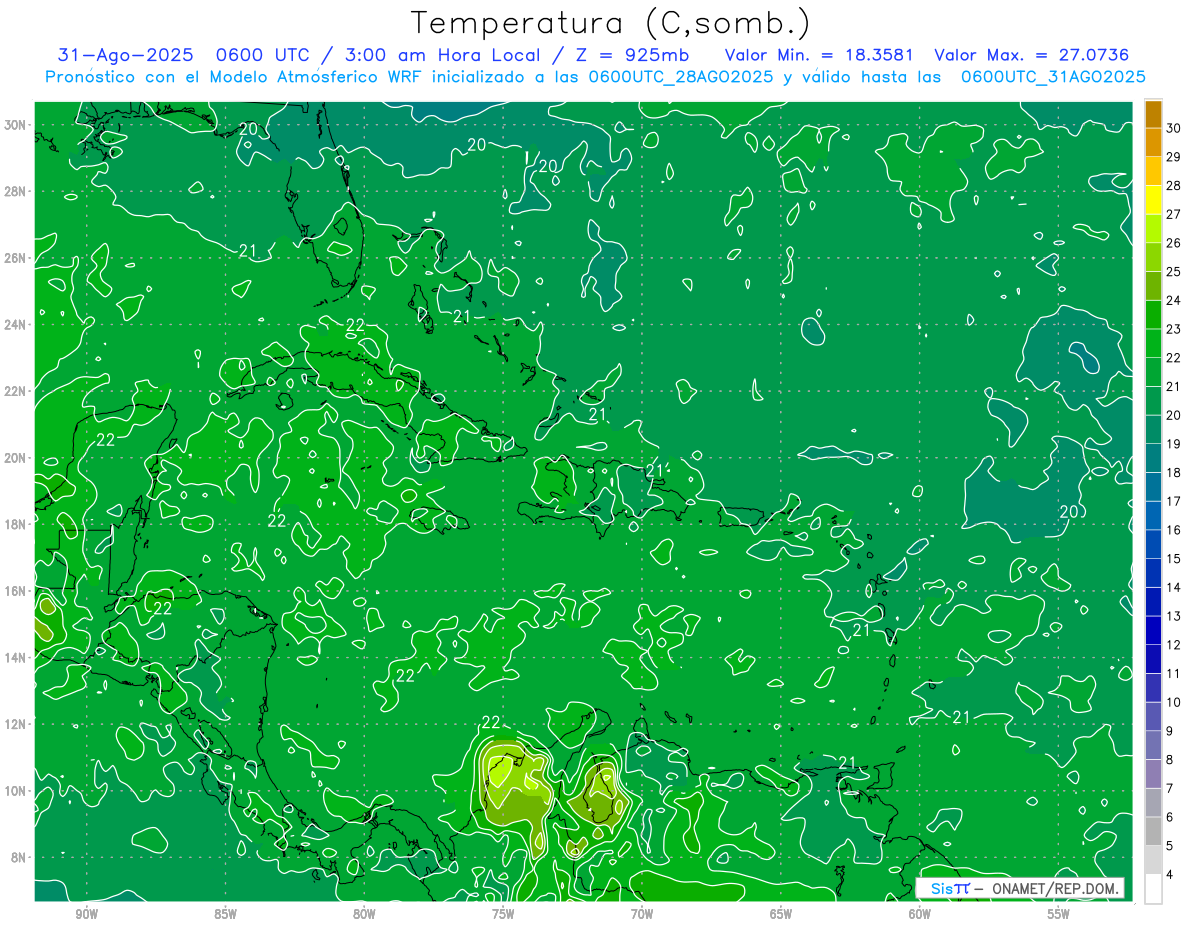The image size is (1200, 927).
Task: Click the '75W' longitude axis label
Action: click(503, 914)
